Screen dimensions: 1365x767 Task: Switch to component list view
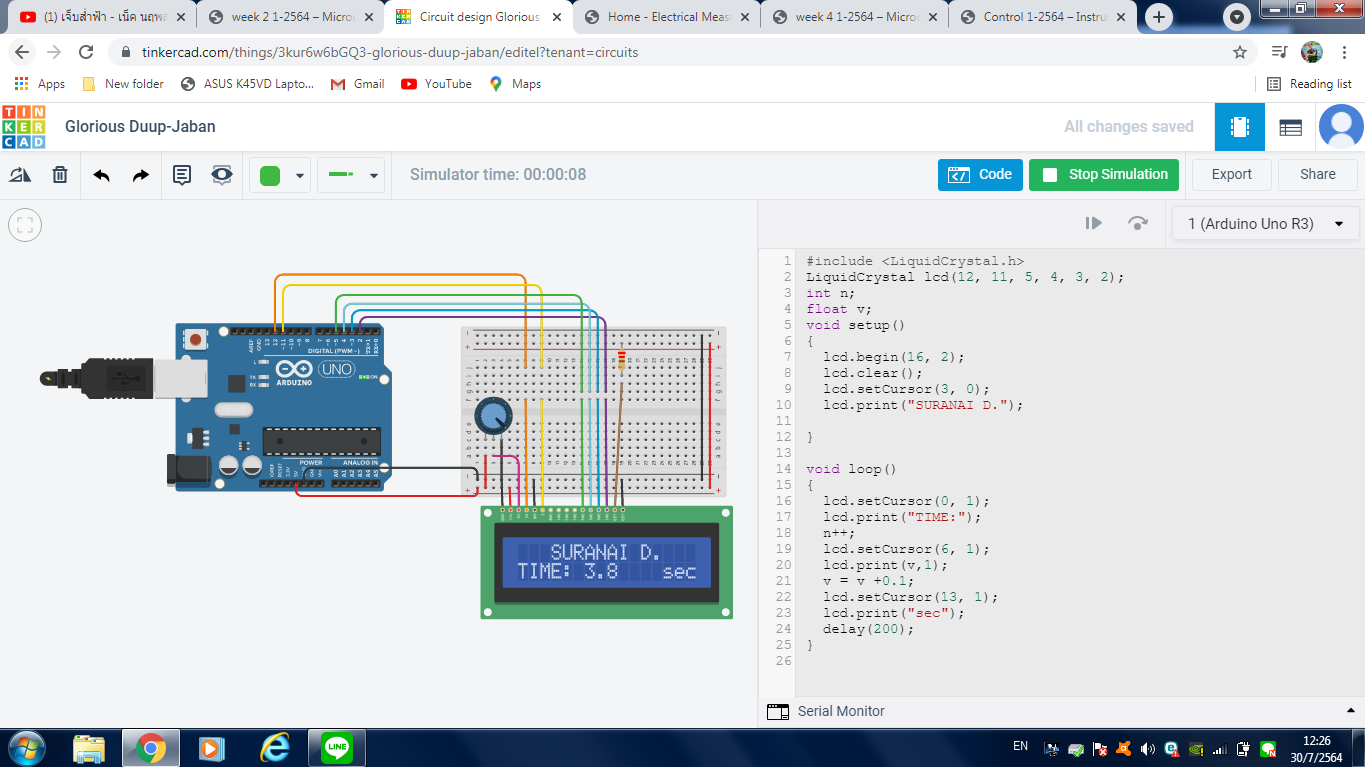click(1291, 127)
